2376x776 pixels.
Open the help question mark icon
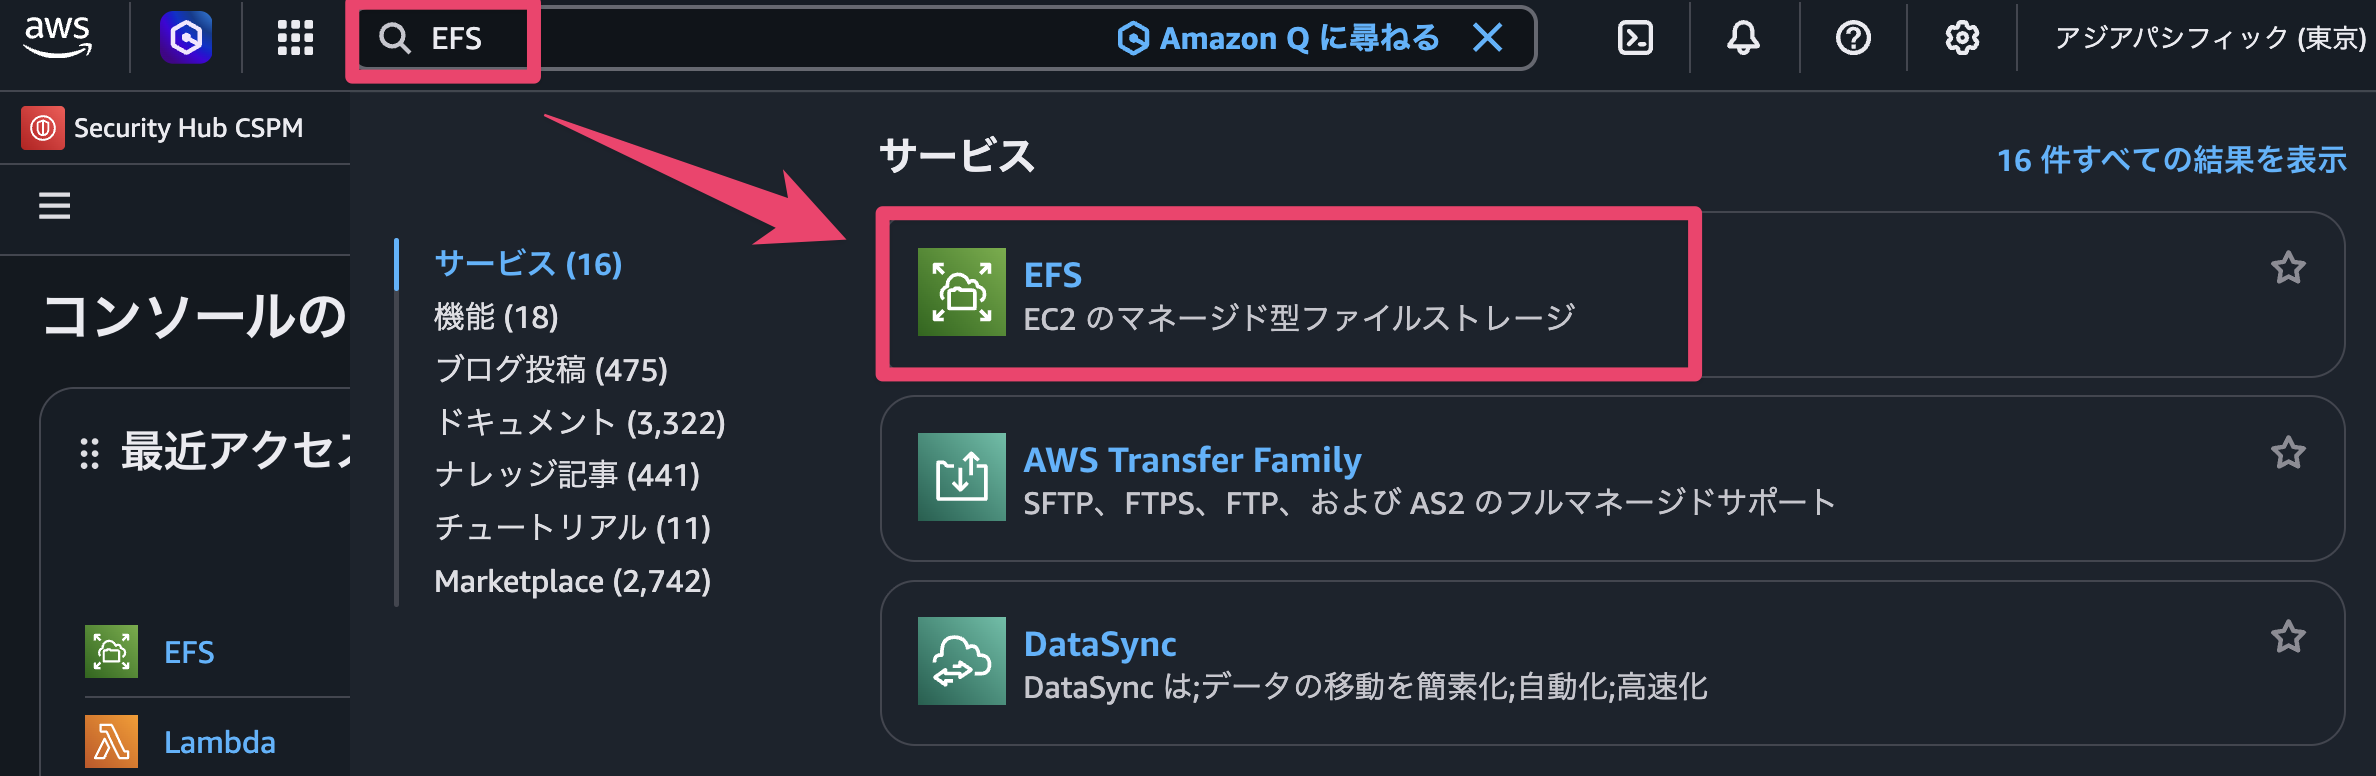pos(1853,38)
